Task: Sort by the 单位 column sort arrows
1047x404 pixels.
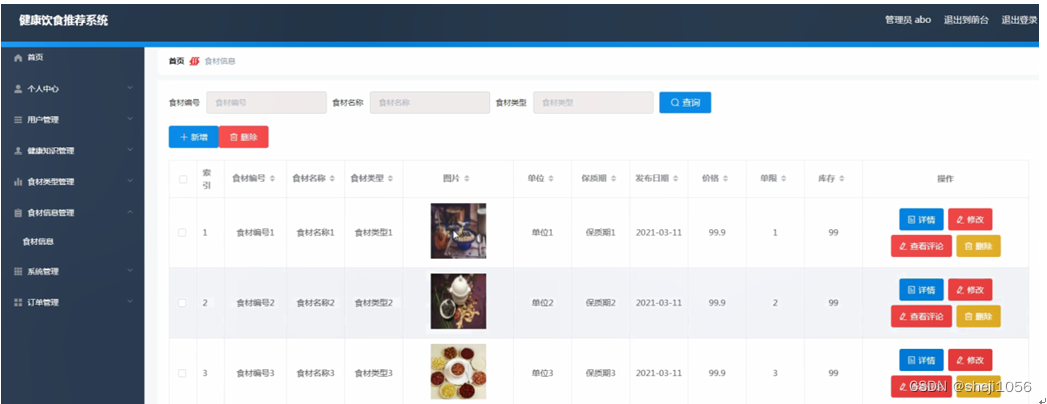Action: click(x=551, y=179)
